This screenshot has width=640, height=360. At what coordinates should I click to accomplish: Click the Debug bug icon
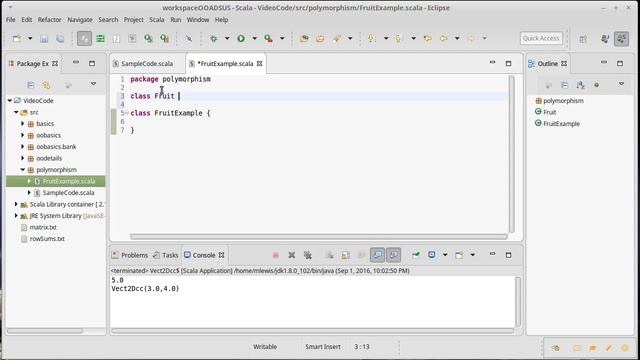point(213,38)
